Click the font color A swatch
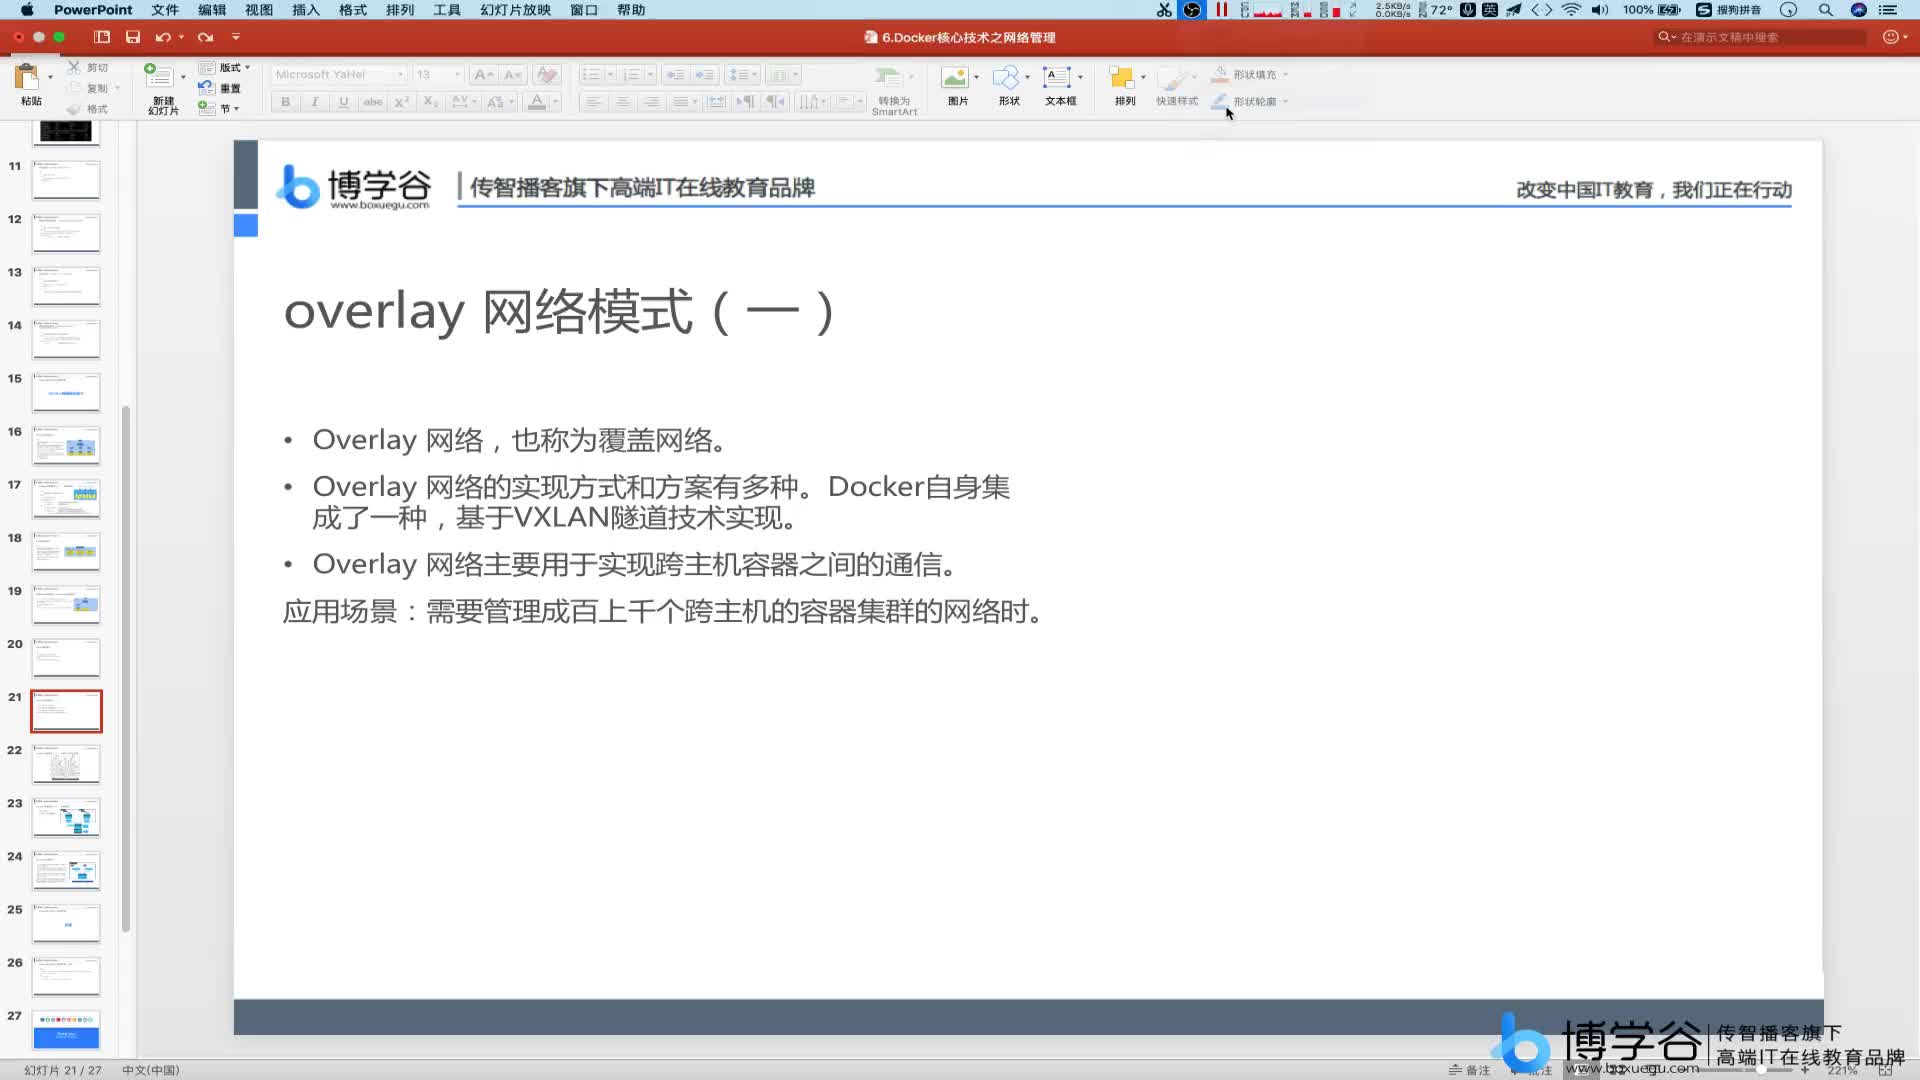 click(x=537, y=102)
